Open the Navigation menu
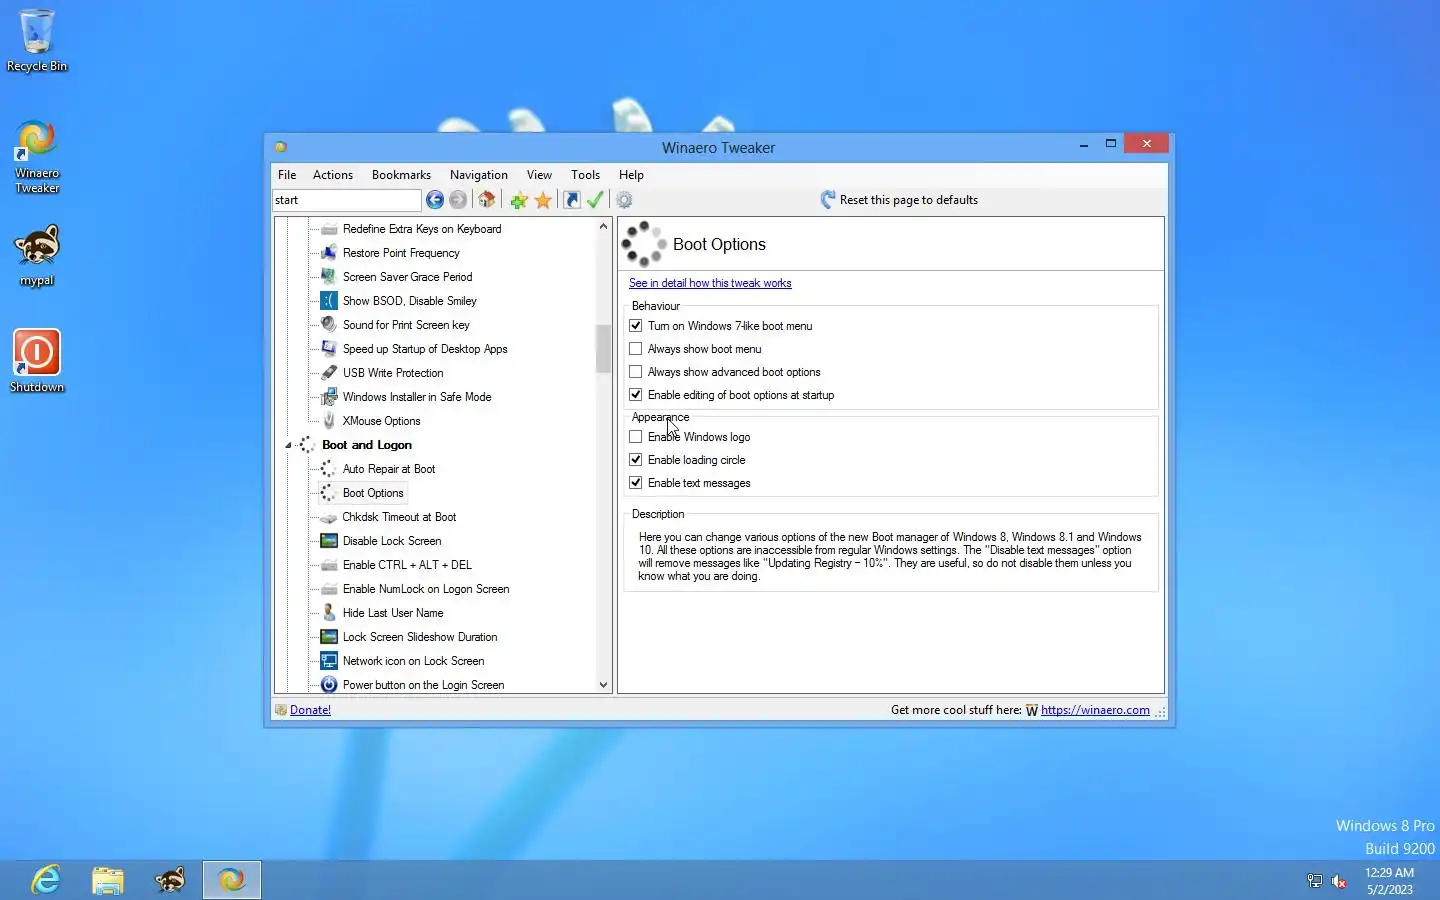 [479, 175]
